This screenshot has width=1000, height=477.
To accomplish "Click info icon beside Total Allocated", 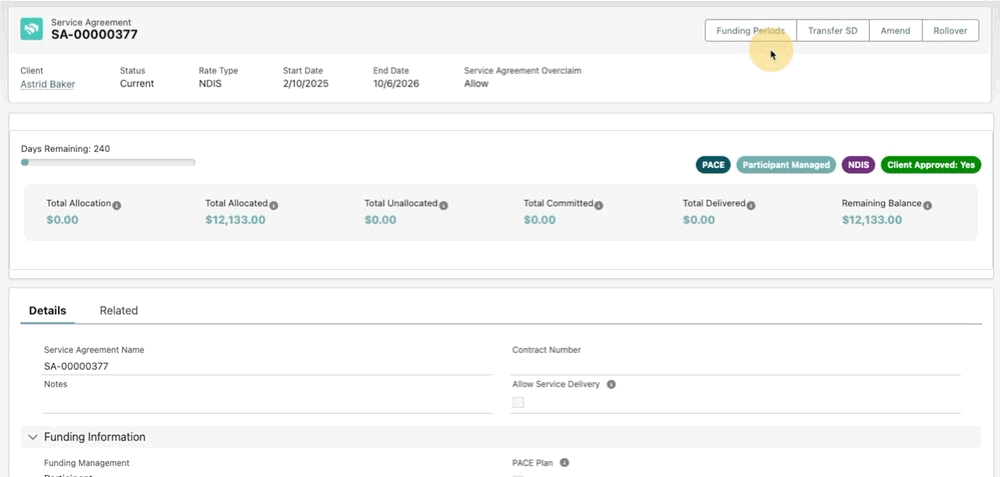I will pyautogui.click(x=274, y=205).
